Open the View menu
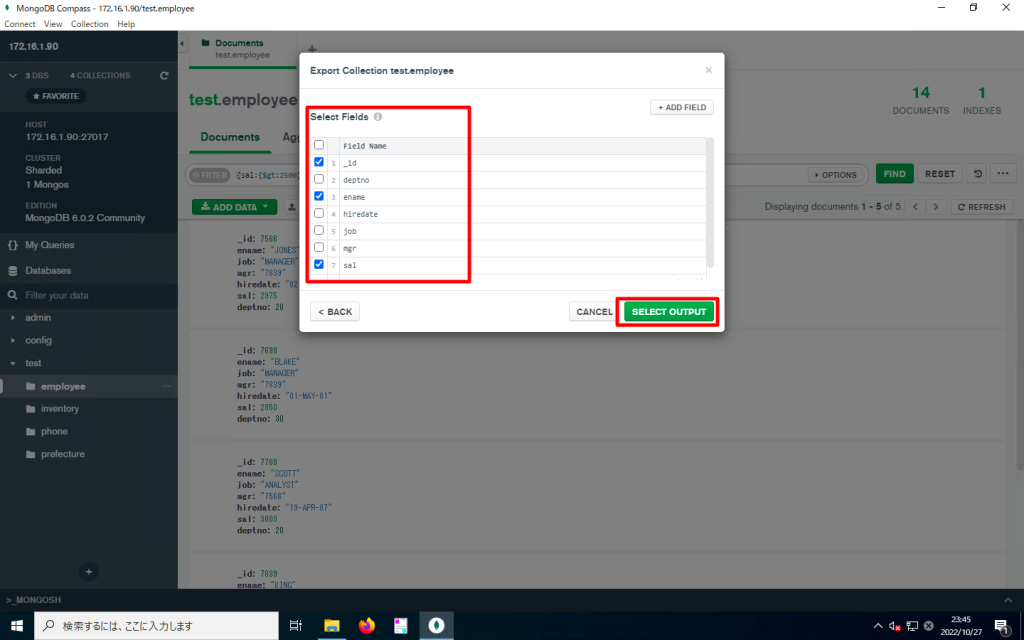The image size is (1024, 640). [54, 24]
